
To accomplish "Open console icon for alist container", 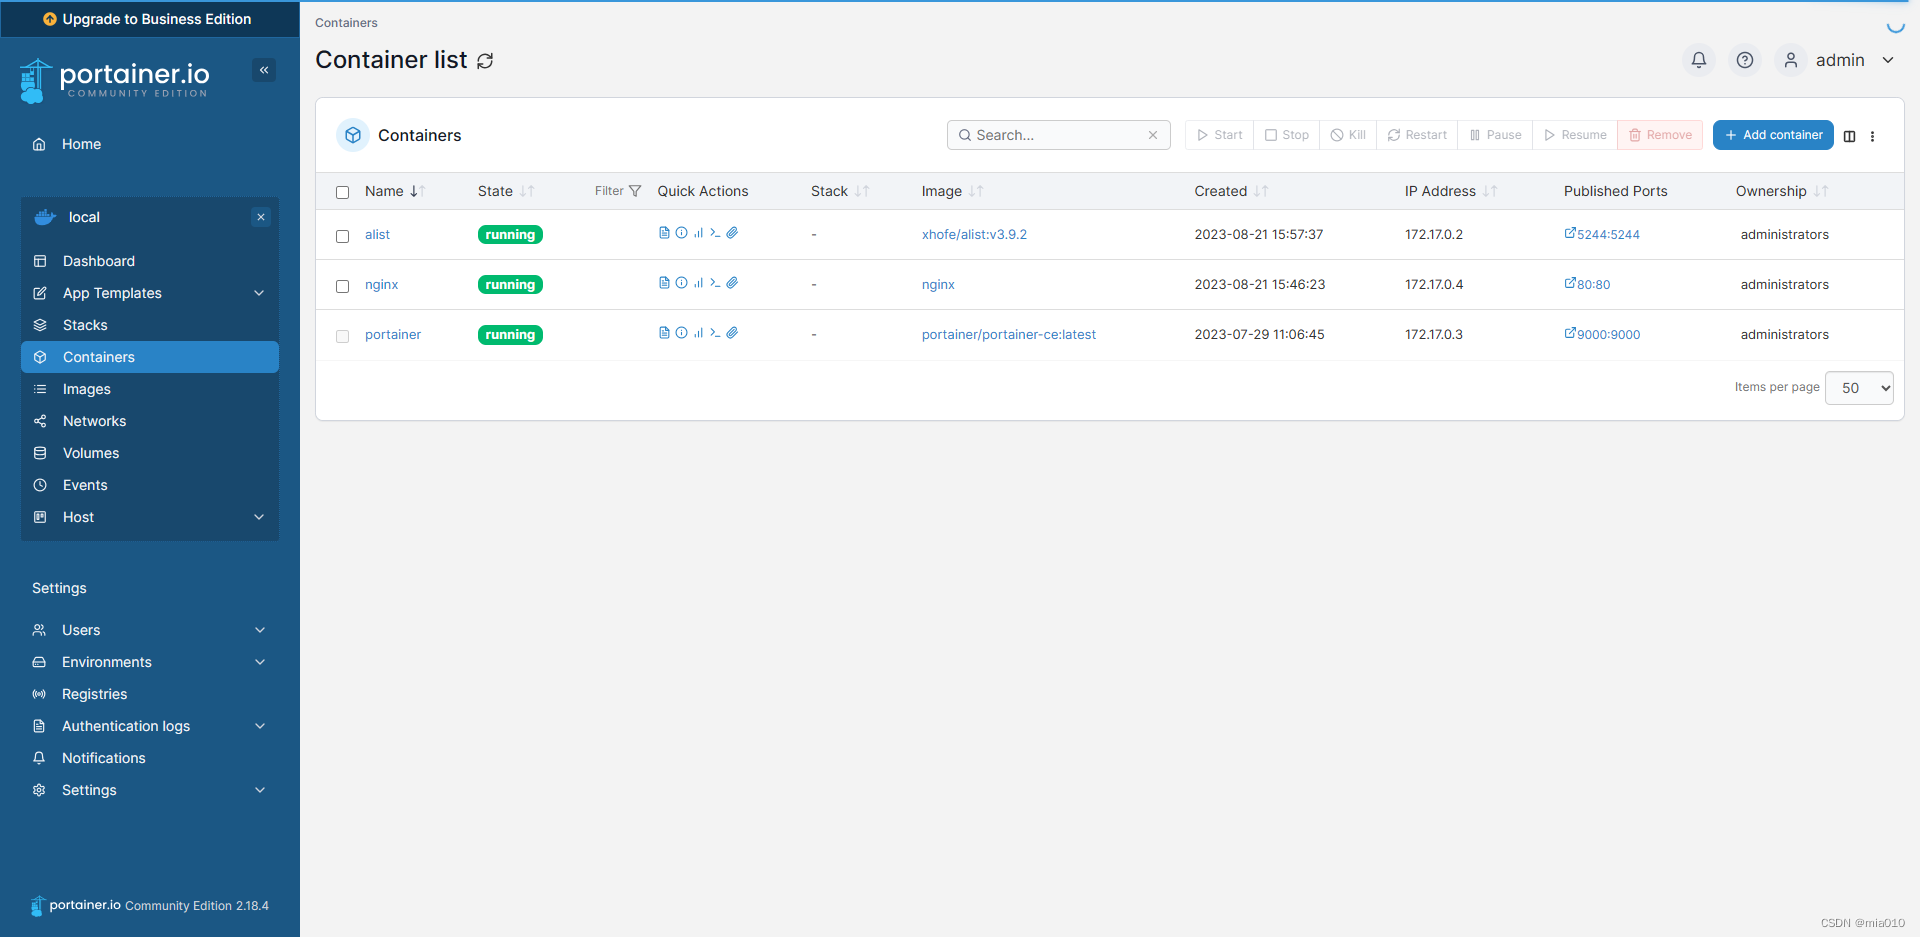I will click(715, 233).
